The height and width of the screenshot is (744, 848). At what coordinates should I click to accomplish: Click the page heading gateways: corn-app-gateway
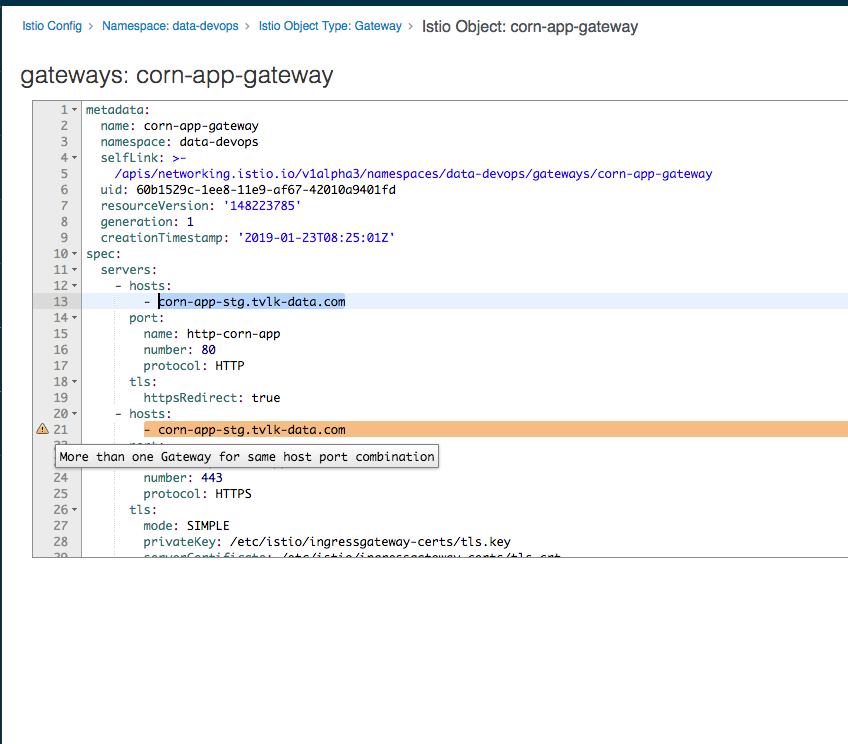pyautogui.click(x=176, y=75)
